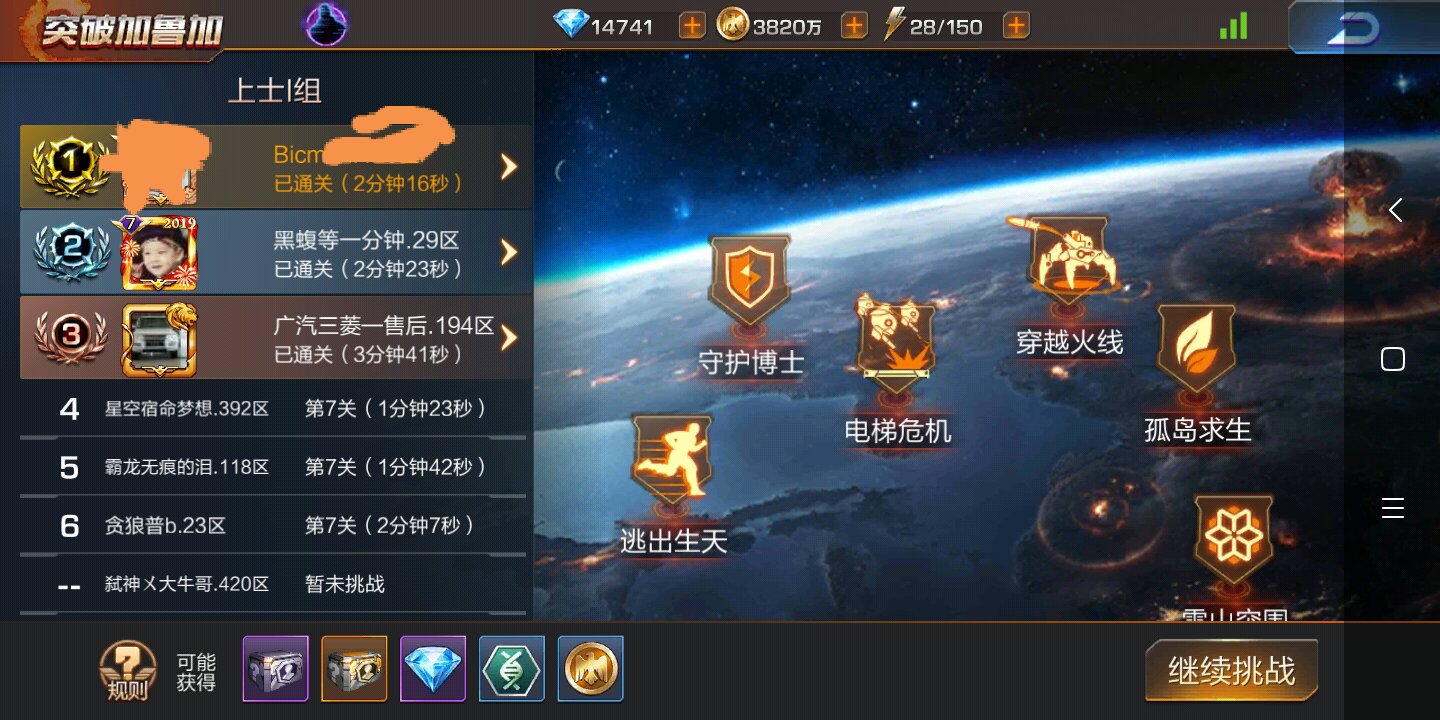Image resolution: width=1440 pixels, height=720 pixels.
Task: Refill energy with the plus button
Action: tap(1016, 26)
